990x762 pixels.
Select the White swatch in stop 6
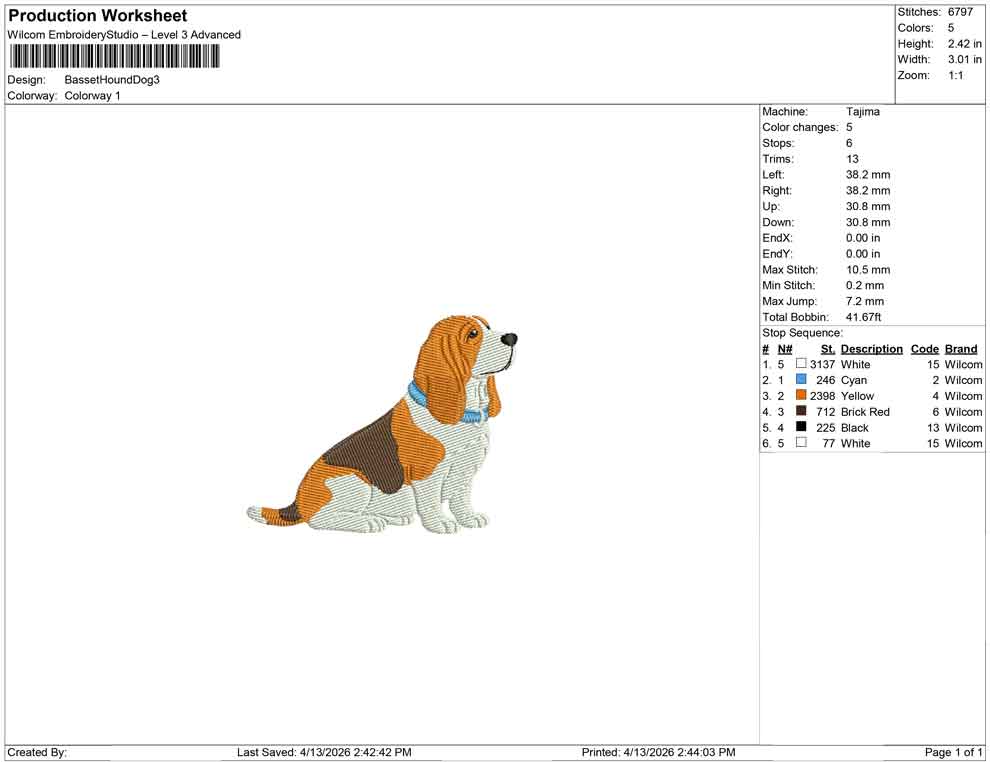[800, 443]
